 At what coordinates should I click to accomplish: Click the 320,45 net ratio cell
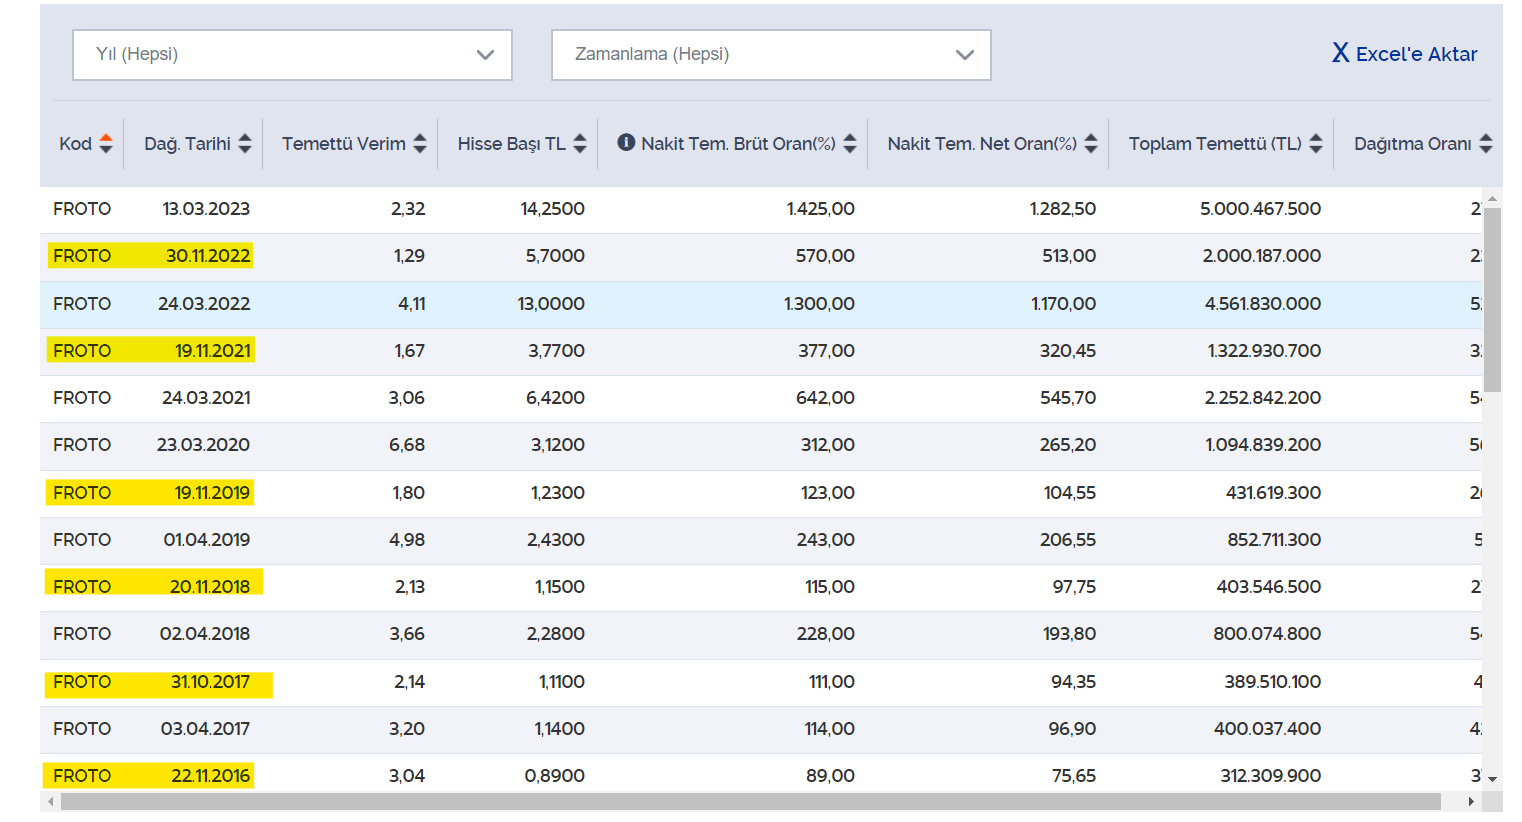[x=1068, y=351]
